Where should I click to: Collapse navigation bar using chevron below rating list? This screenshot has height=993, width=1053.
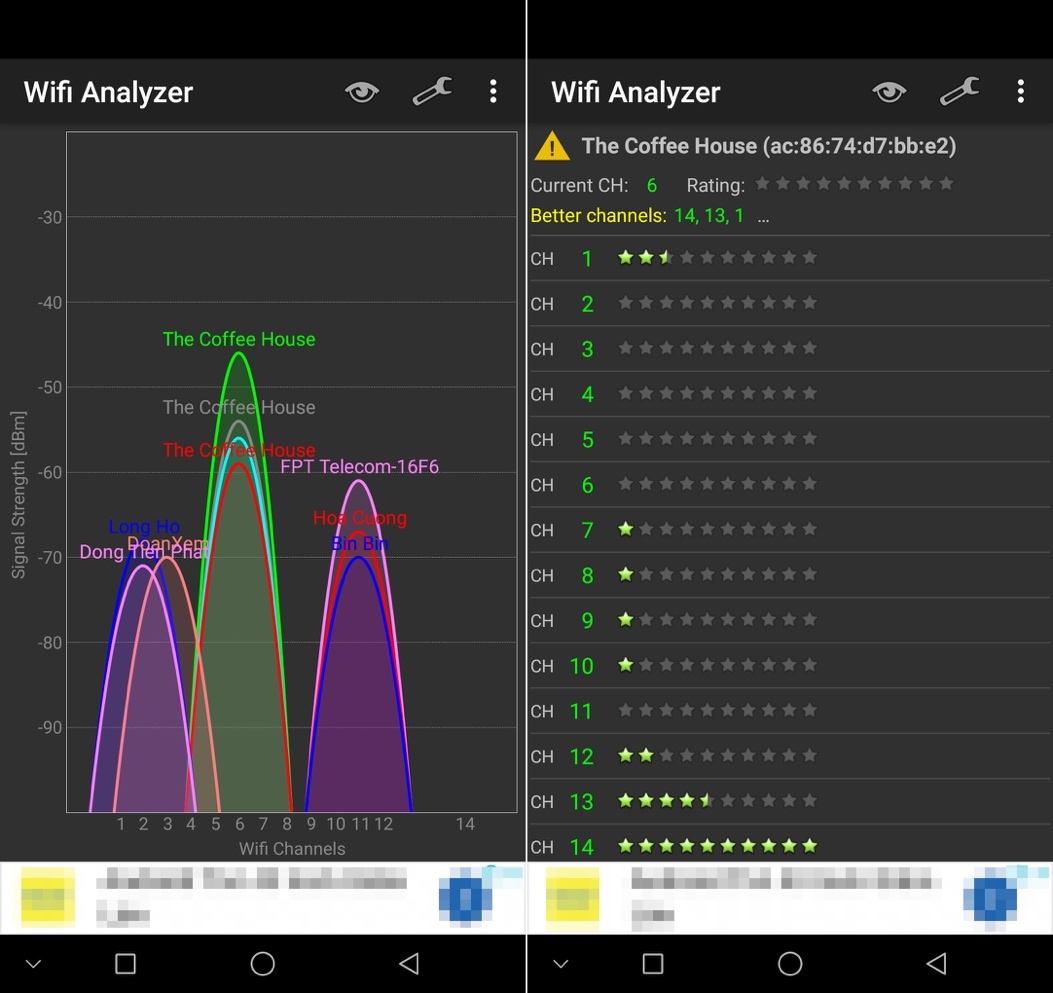tap(561, 964)
